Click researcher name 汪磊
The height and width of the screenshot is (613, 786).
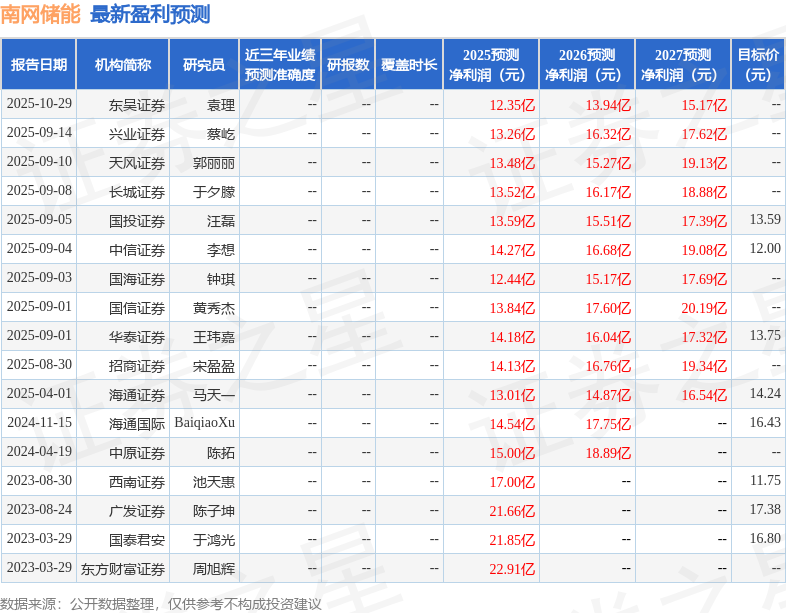point(221,221)
